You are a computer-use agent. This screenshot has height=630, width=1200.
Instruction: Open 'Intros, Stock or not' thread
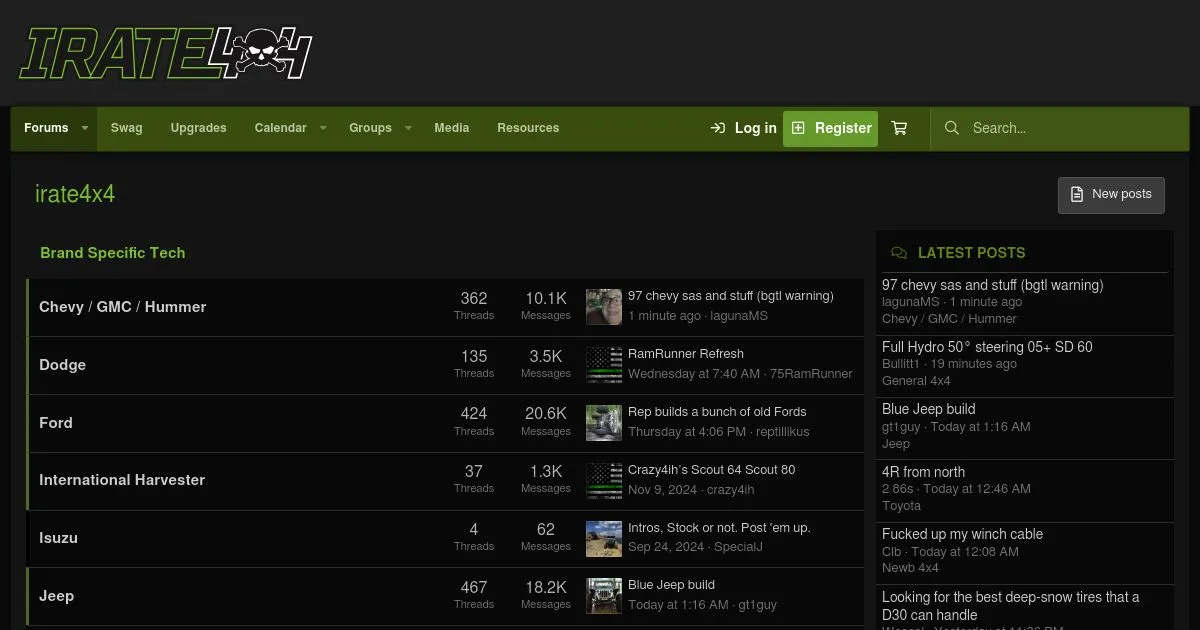pyautogui.click(x=719, y=527)
